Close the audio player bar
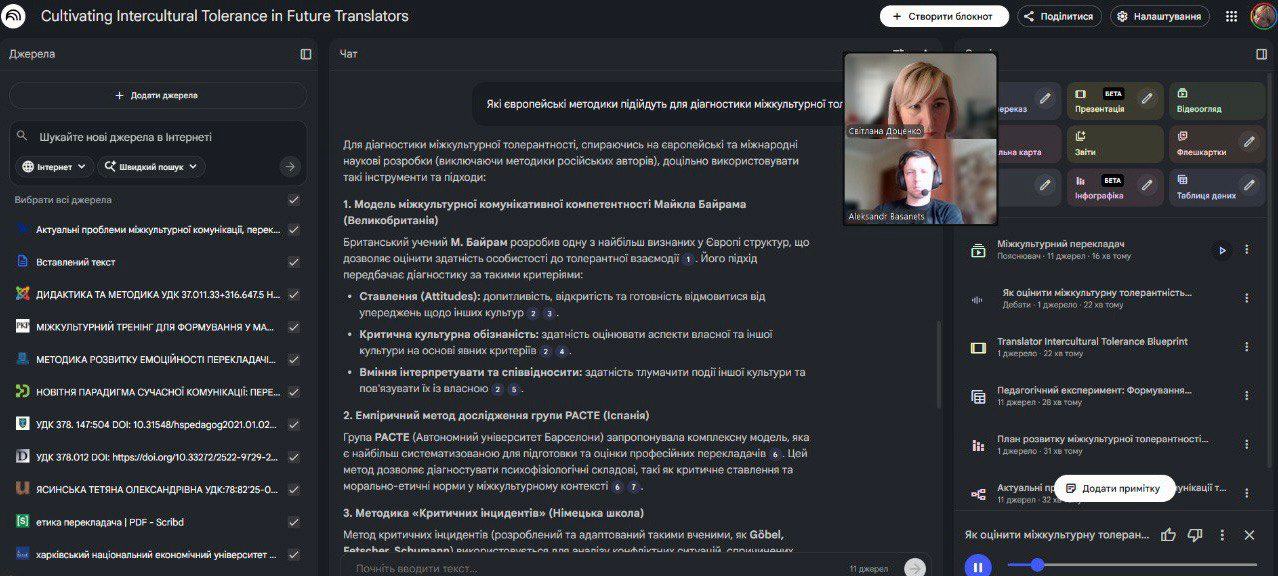Viewport: 1278px width, 576px height. [1249, 535]
